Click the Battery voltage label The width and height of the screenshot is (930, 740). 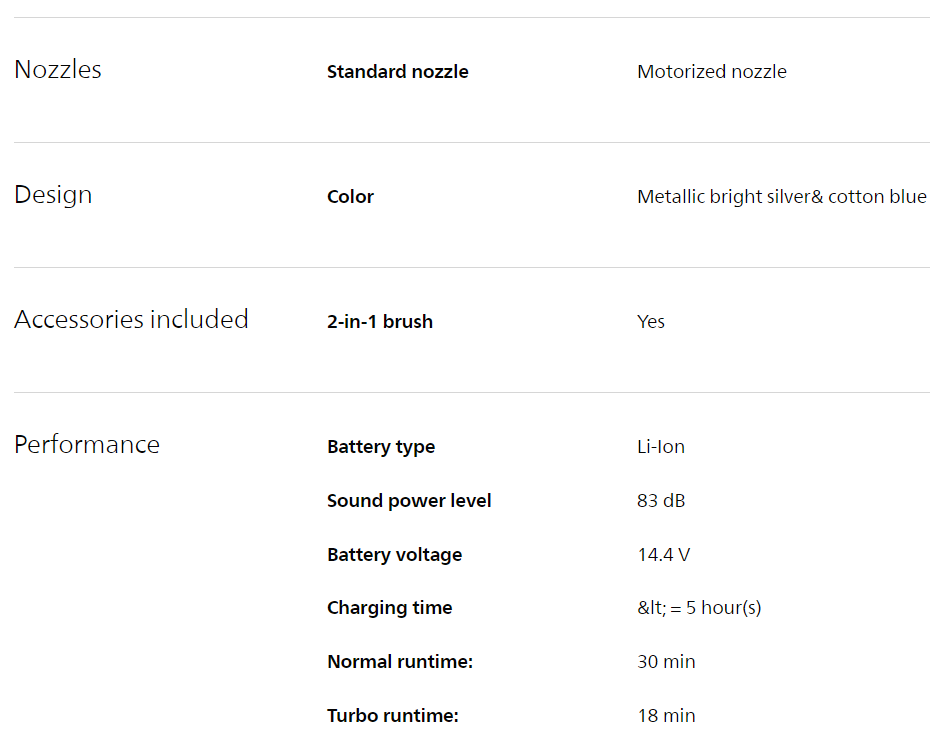tap(394, 555)
